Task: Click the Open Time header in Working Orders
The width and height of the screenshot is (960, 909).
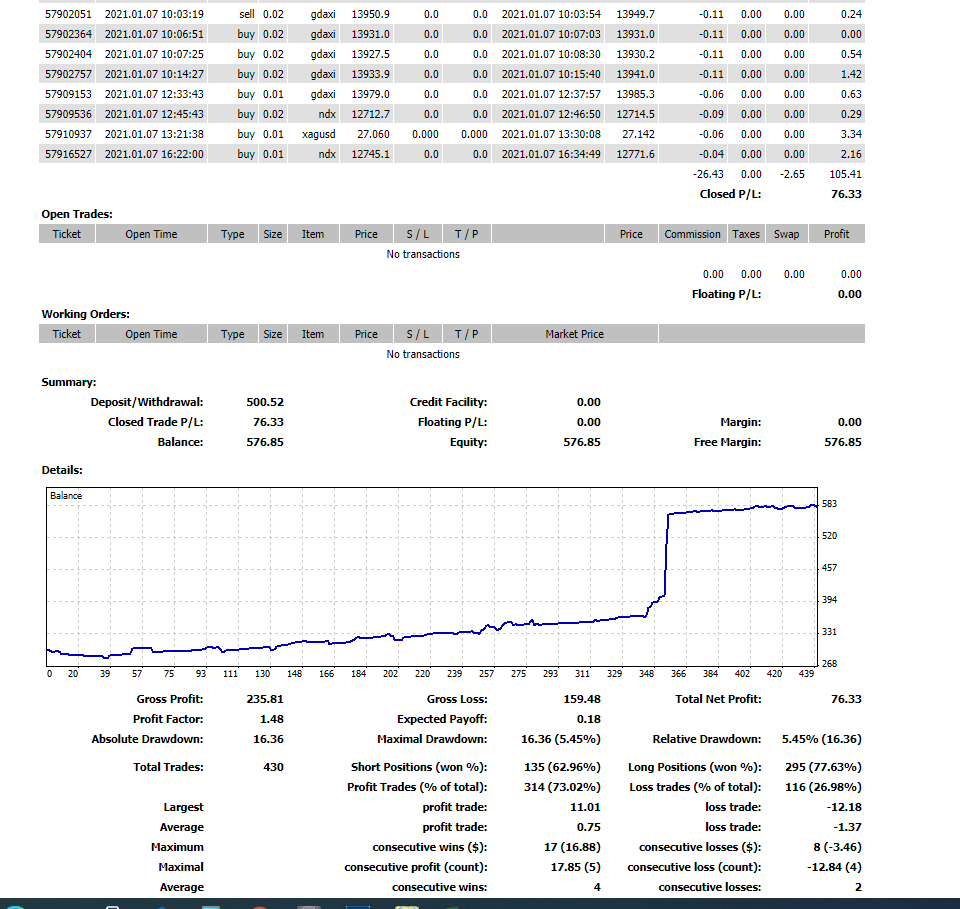Action: [151, 334]
